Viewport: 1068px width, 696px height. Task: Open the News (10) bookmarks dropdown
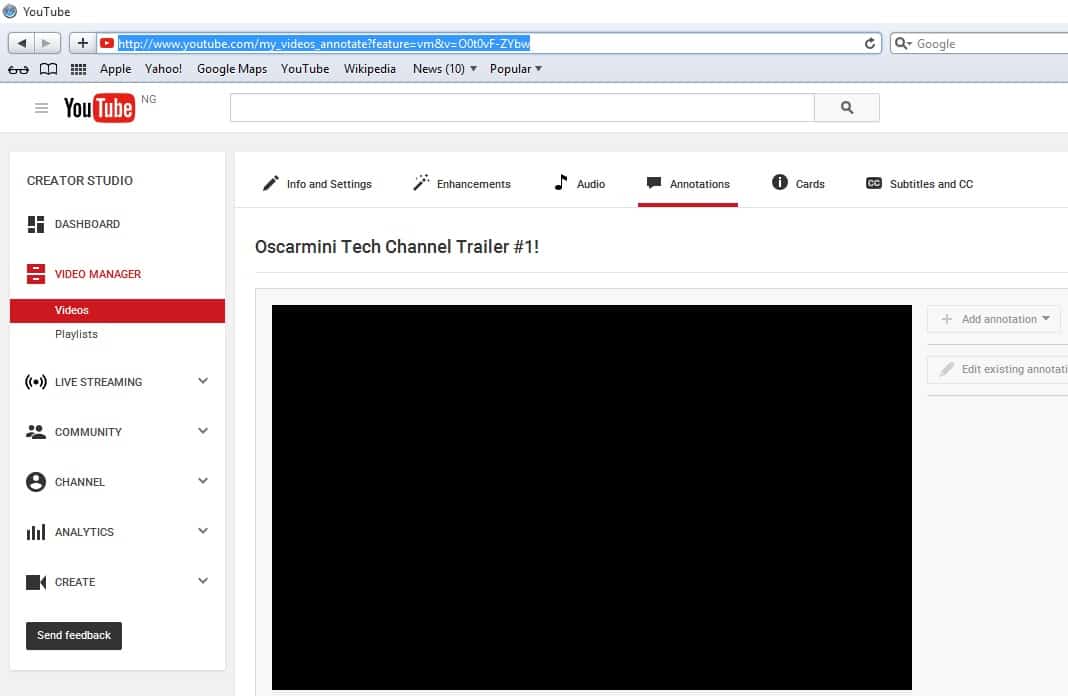(x=445, y=69)
